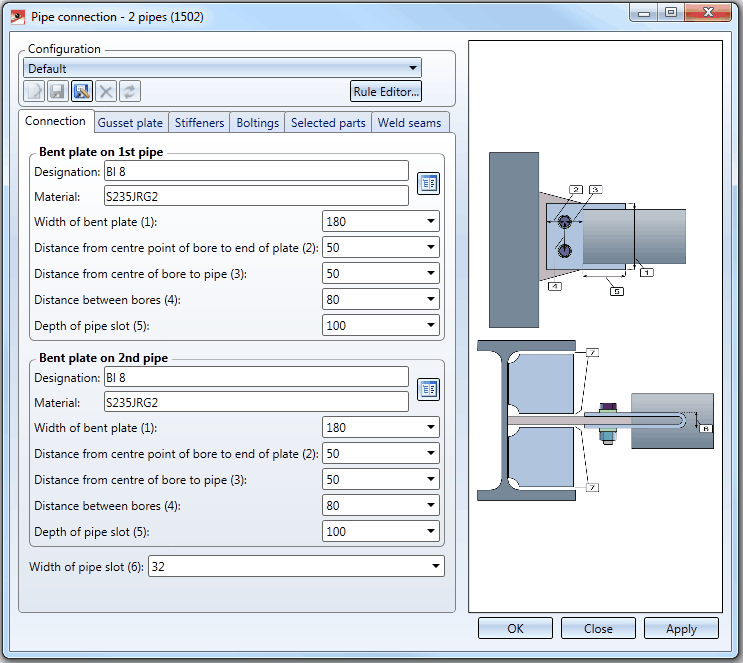Open catalogue browser for 2nd pipe bent plate
The image size is (743, 663).
pyautogui.click(x=428, y=389)
